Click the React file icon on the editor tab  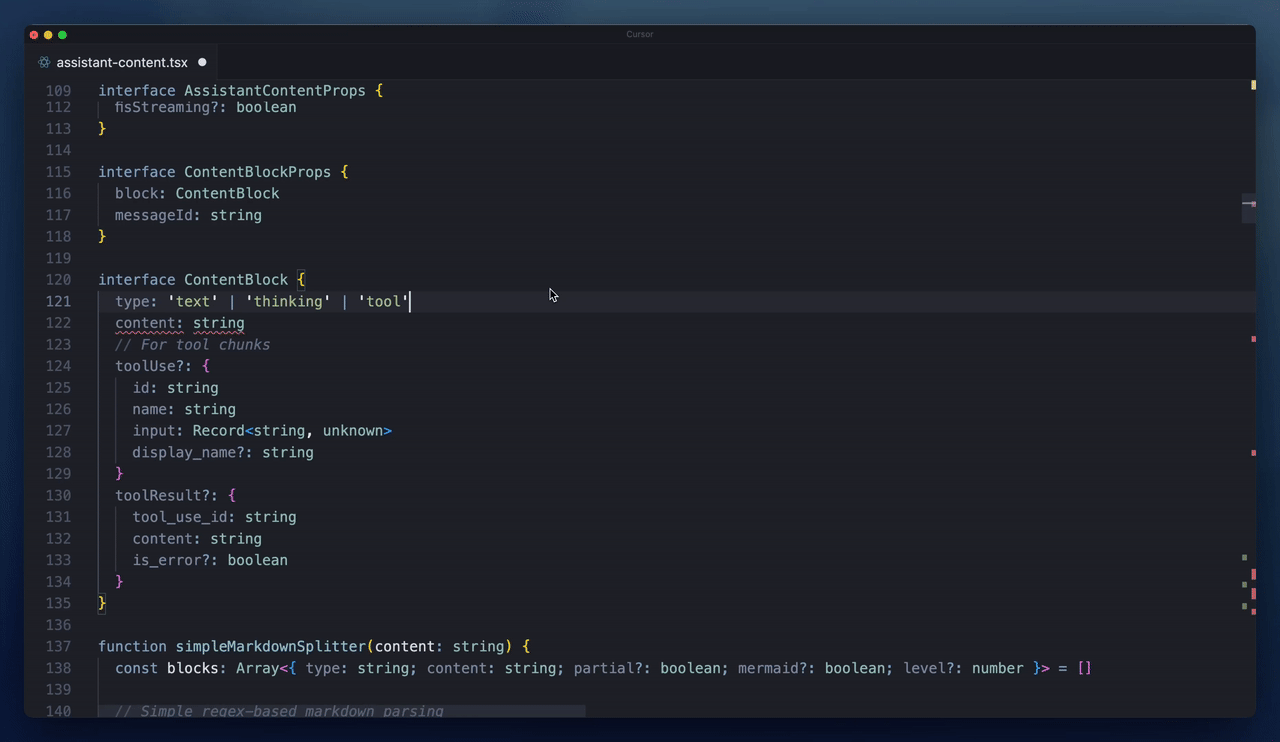(43, 62)
